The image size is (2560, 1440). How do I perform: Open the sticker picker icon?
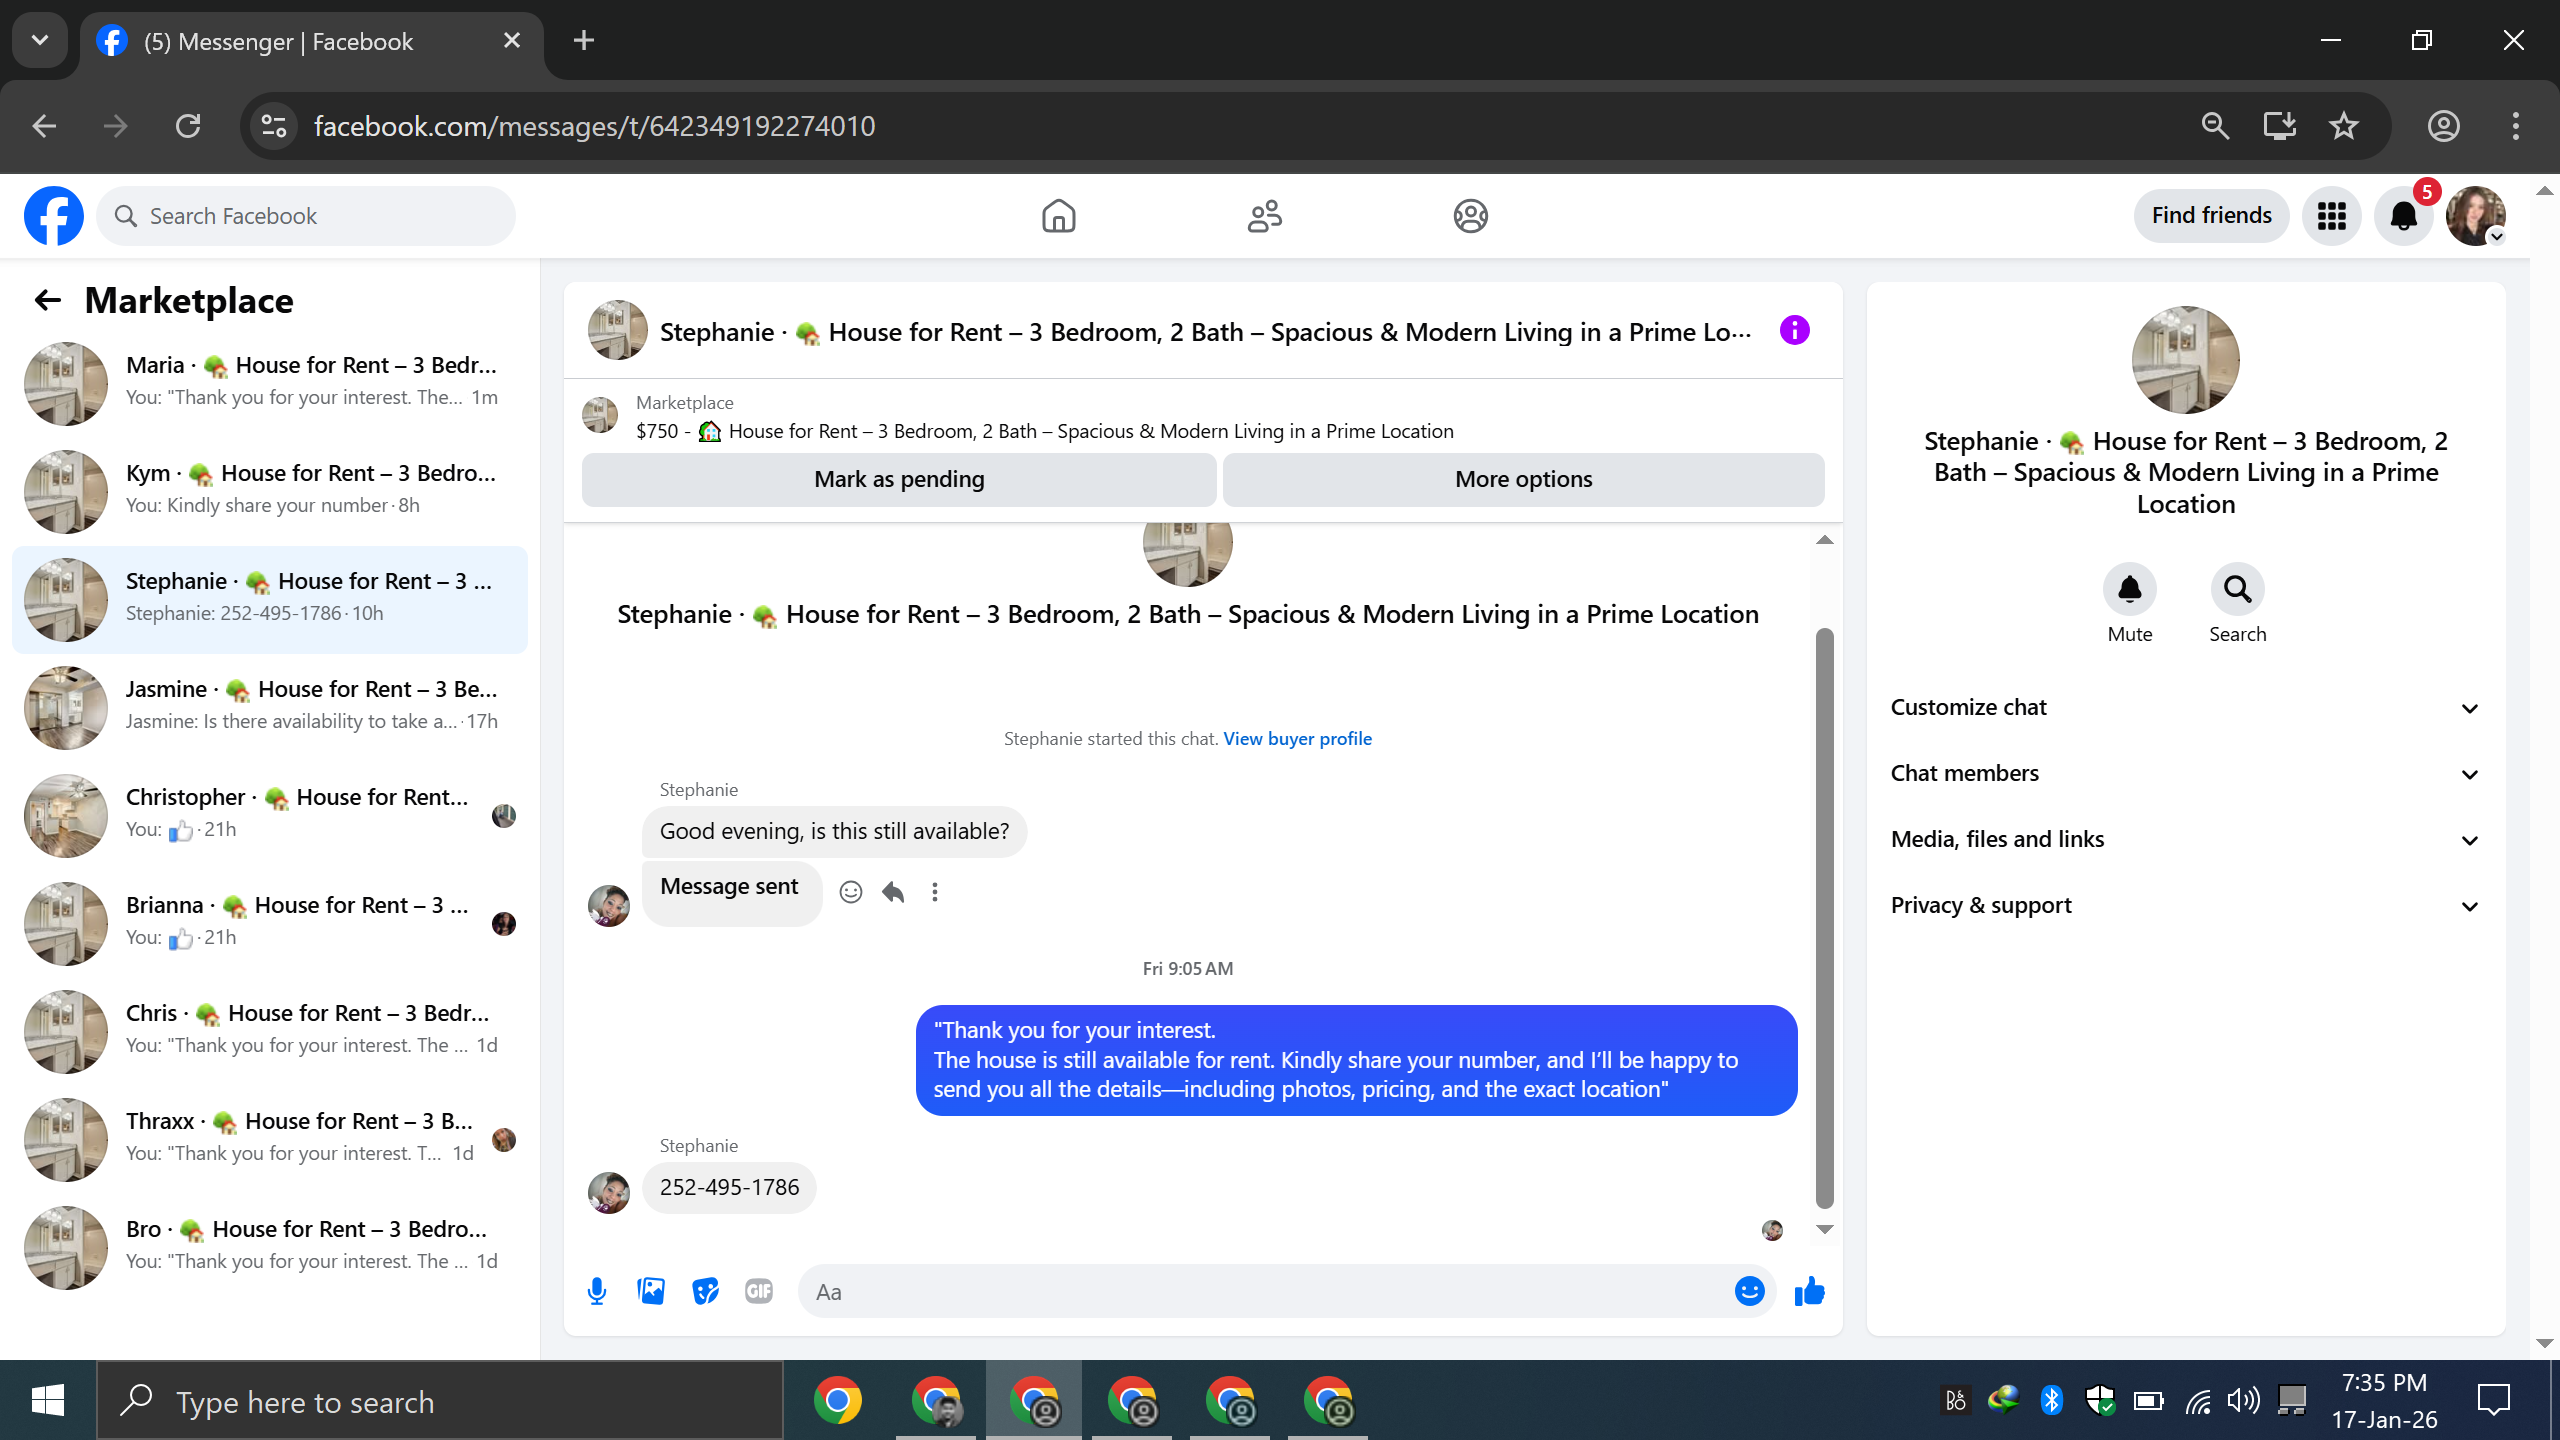[x=705, y=1291]
